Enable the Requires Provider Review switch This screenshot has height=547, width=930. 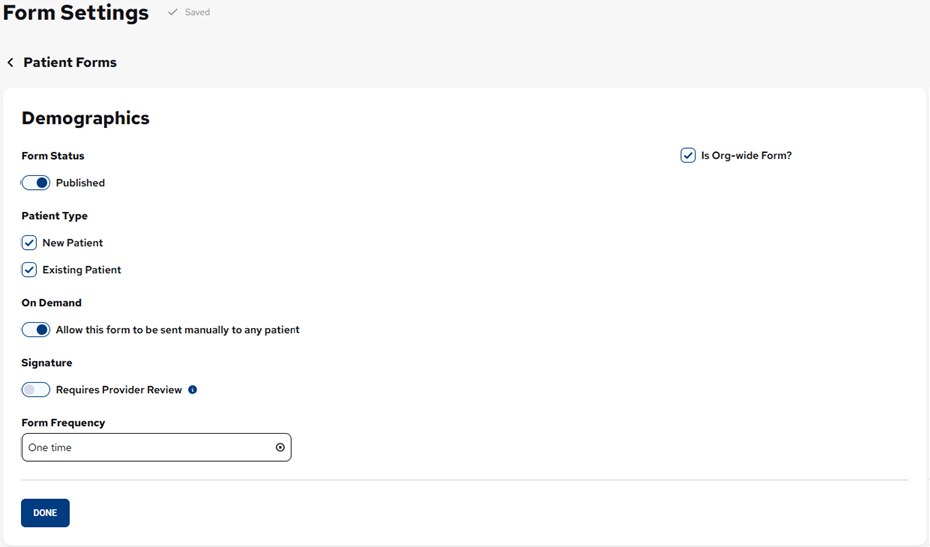coord(36,390)
